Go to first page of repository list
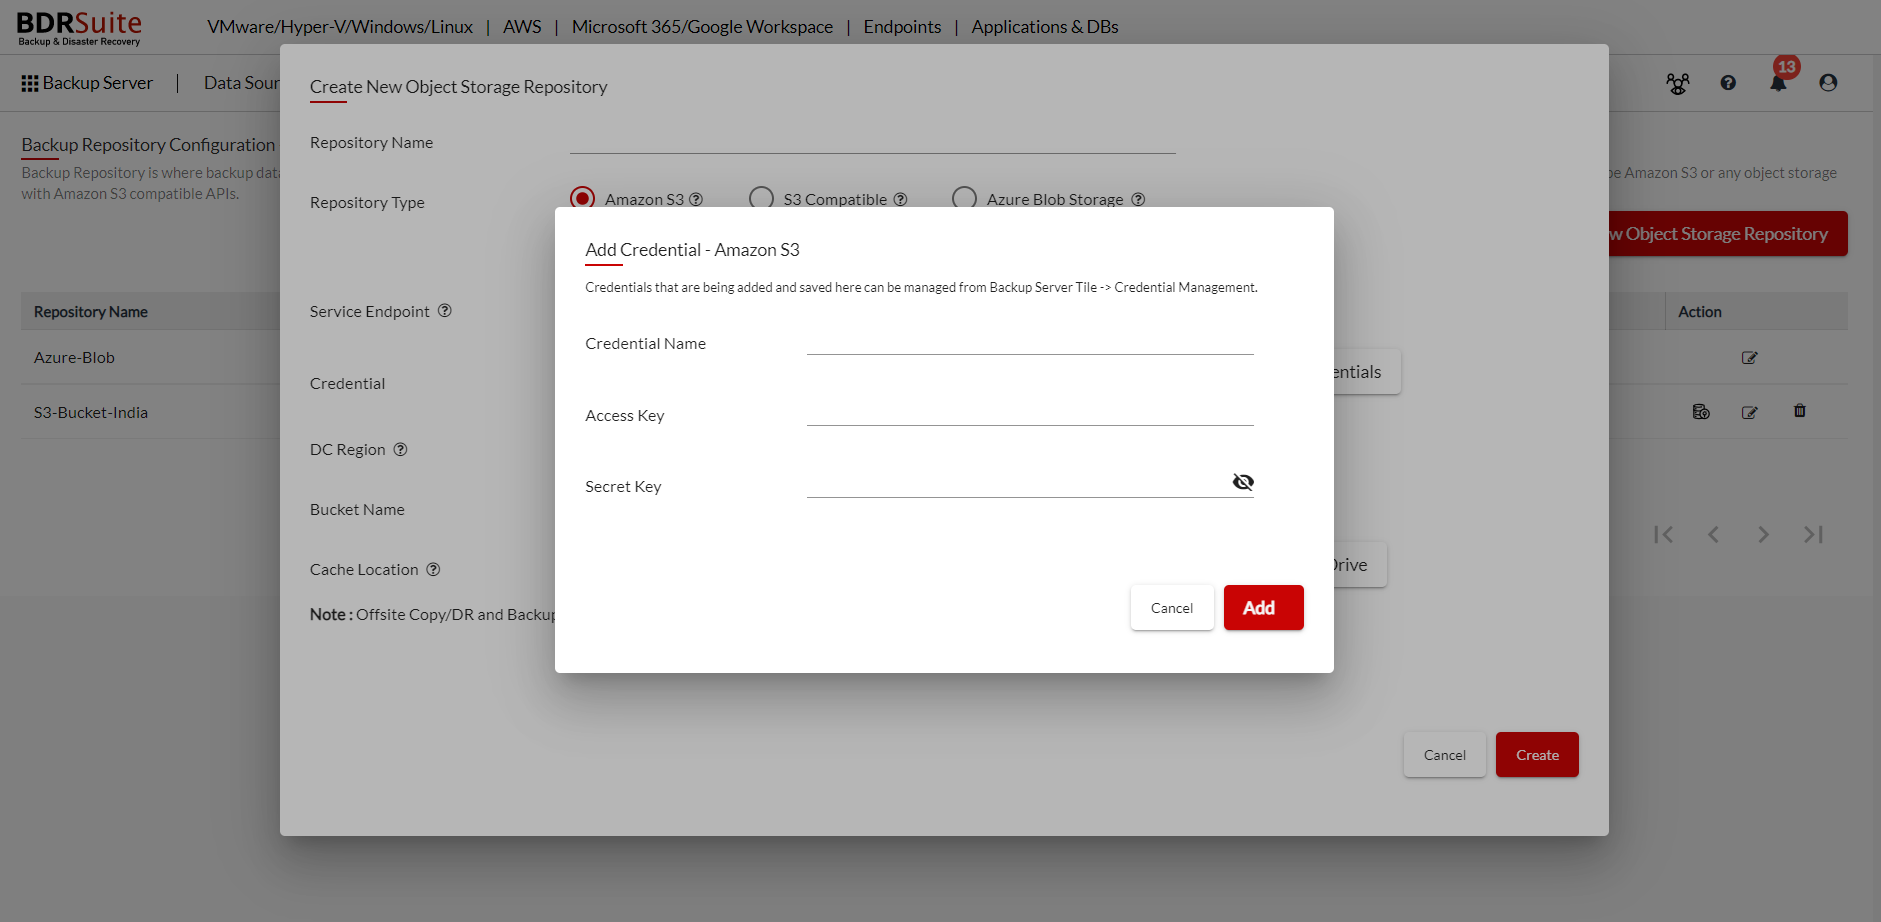Viewport: 1881px width, 922px height. pos(1664,535)
